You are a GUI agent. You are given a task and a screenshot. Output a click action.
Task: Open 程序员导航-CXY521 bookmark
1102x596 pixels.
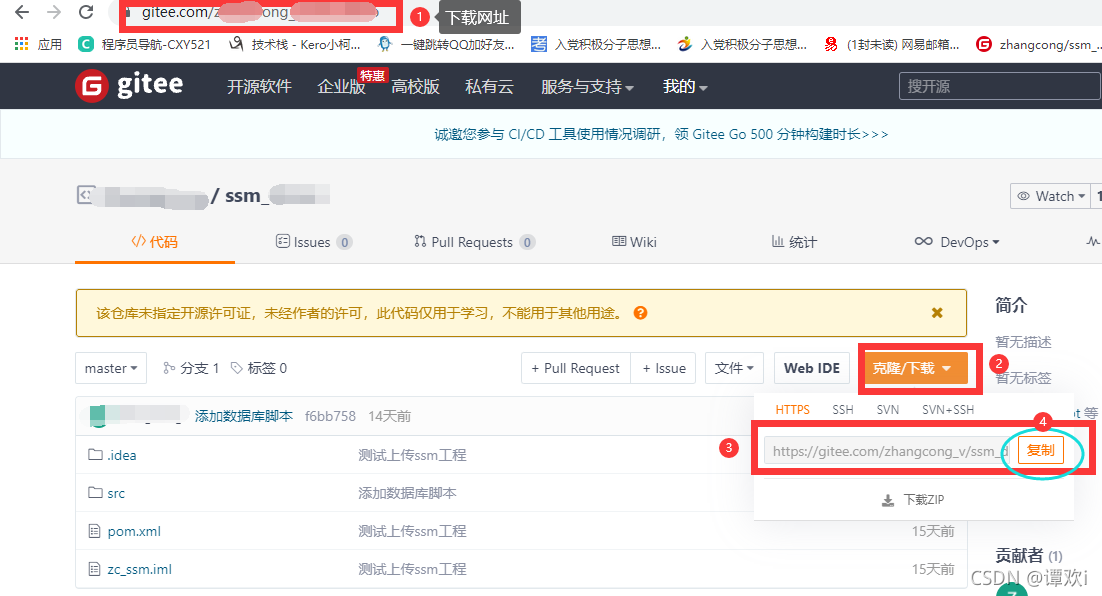pyautogui.click(x=145, y=44)
